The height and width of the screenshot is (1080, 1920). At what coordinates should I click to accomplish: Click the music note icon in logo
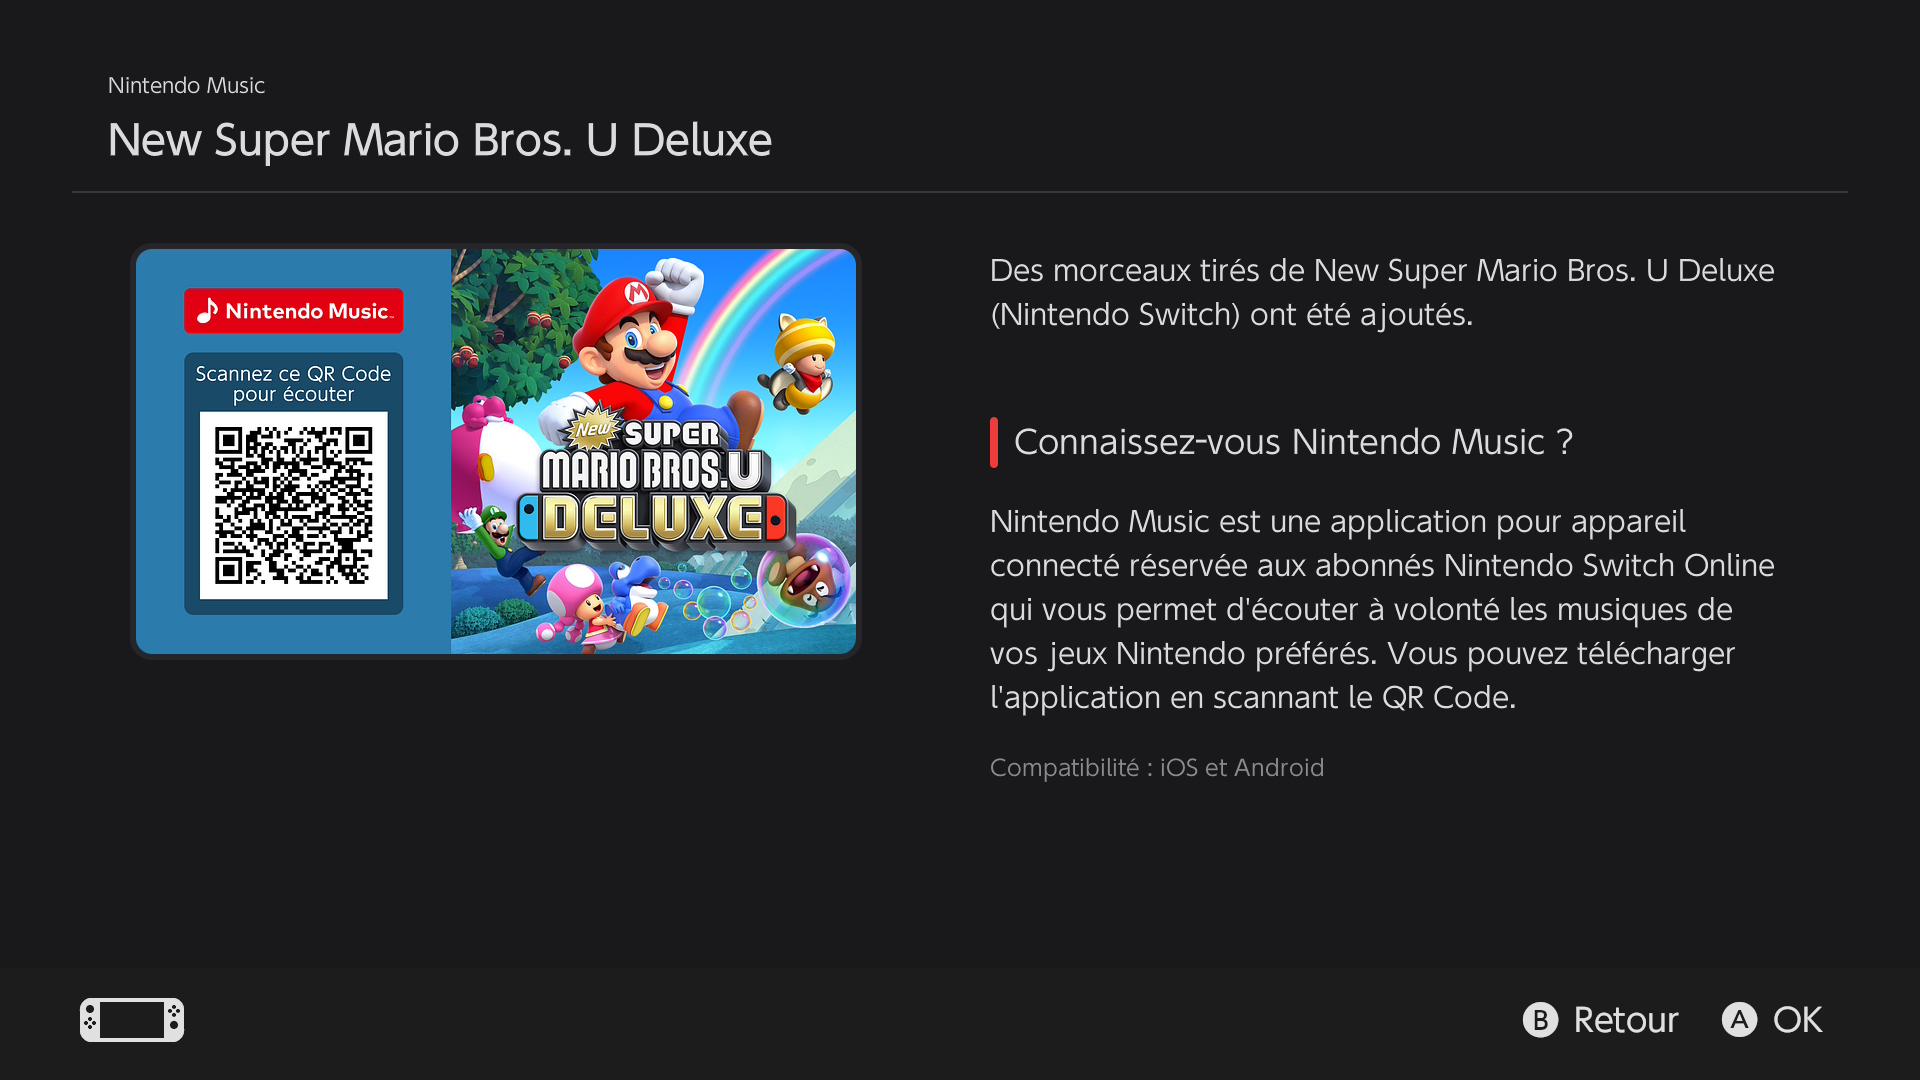coord(207,311)
